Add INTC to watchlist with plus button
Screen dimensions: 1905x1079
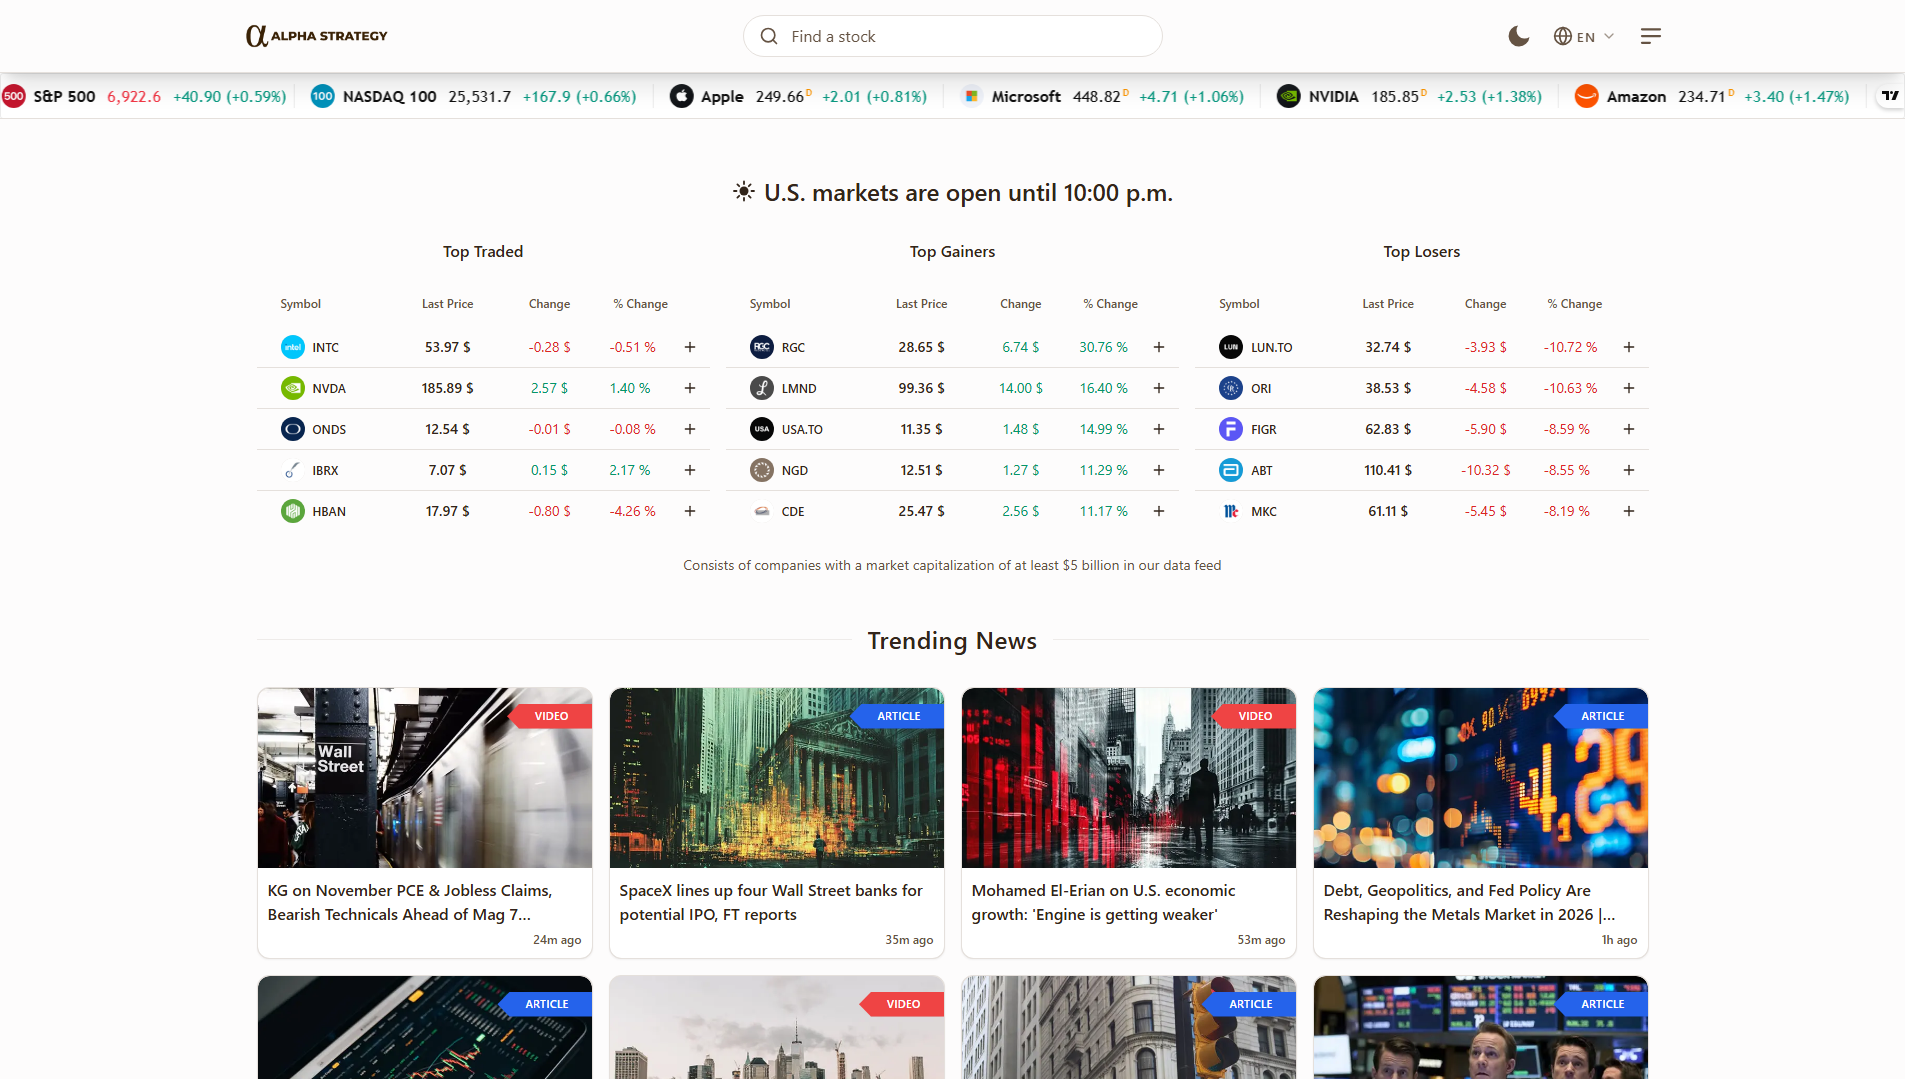pyautogui.click(x=689, y=347)
